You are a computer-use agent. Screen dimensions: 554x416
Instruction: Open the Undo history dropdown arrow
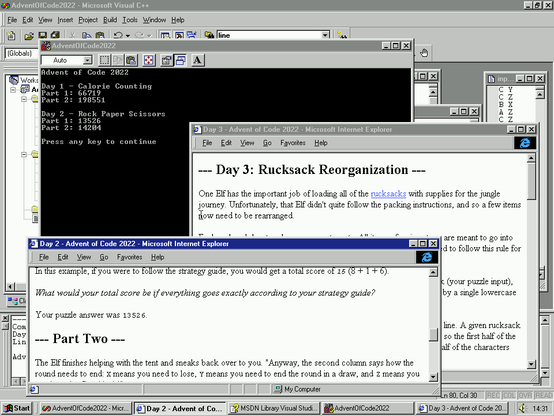[128, 36]
